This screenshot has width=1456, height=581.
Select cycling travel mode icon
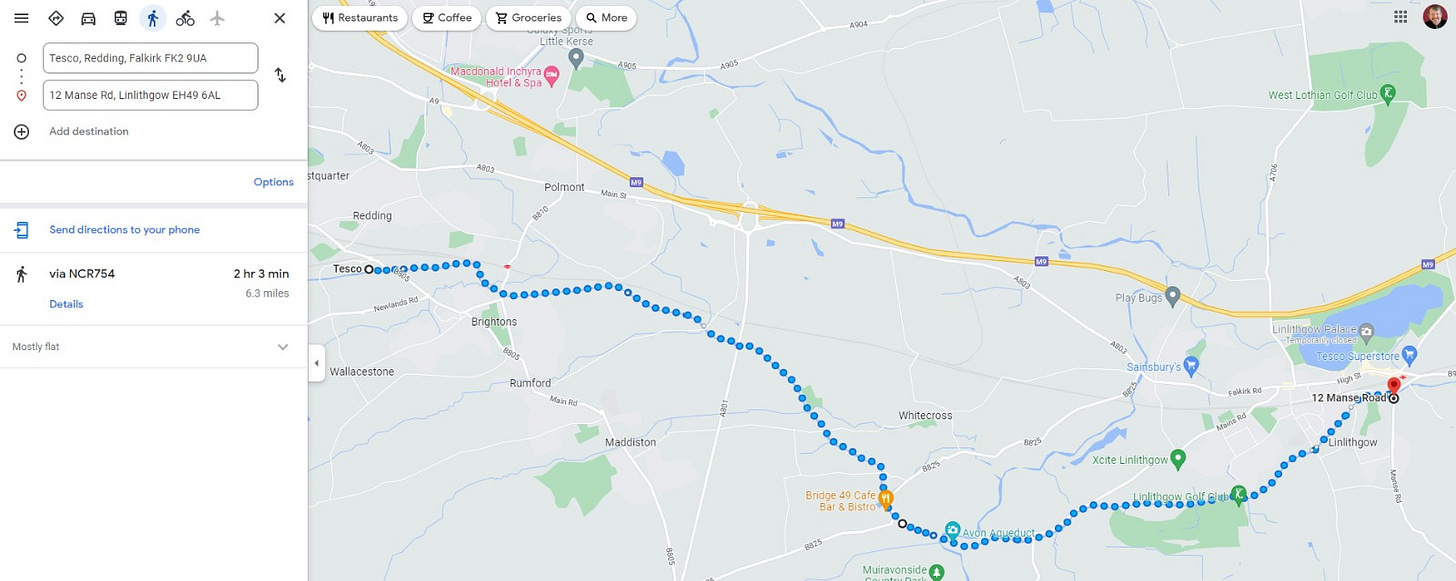pos(185,18)
